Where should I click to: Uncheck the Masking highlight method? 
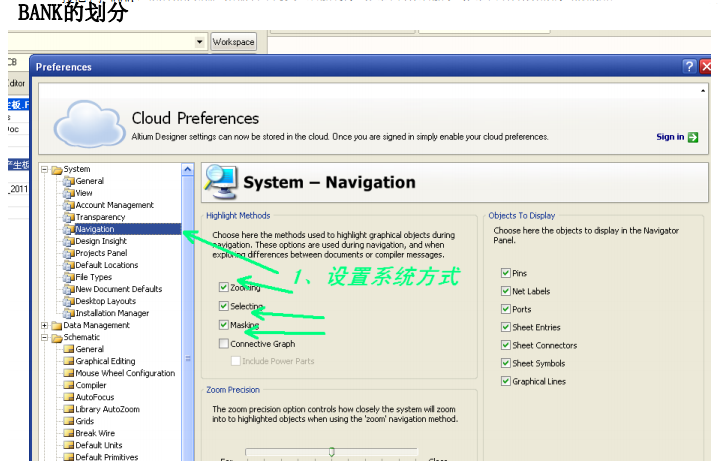(x=223, y=325)
